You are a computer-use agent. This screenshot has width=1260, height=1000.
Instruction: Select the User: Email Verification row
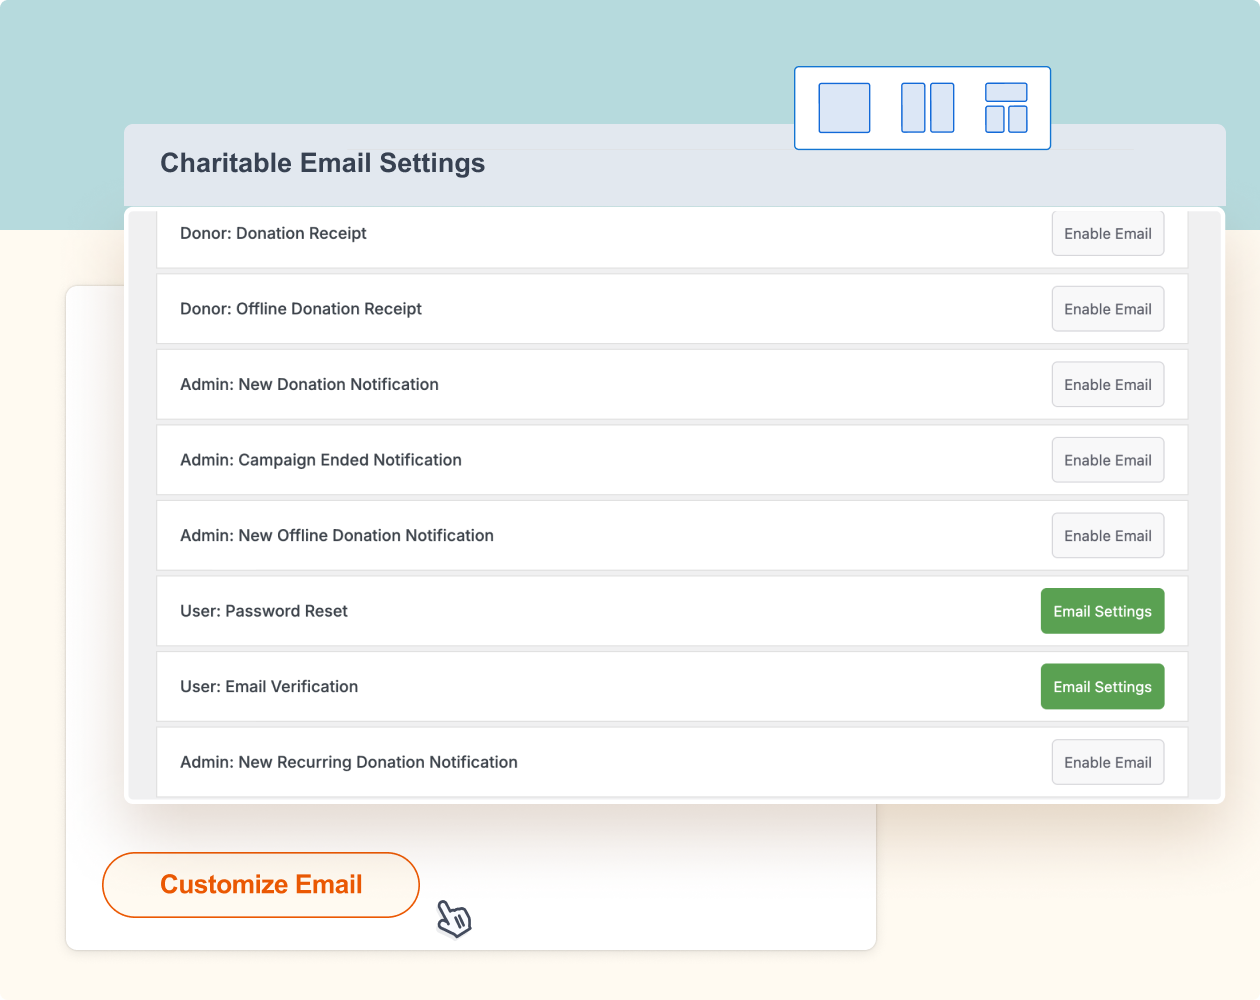pyautogui.click(x=600, y=686)
